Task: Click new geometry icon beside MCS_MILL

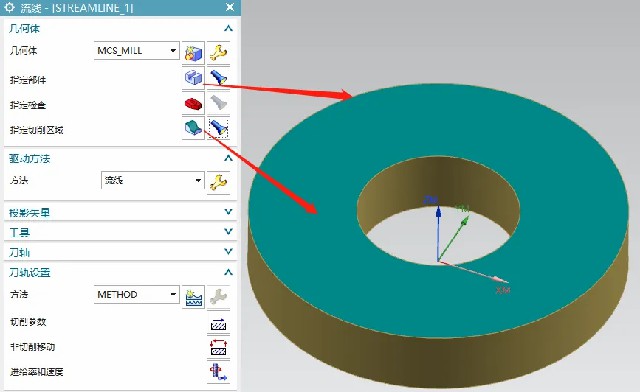Action: [x=193, y=52]
